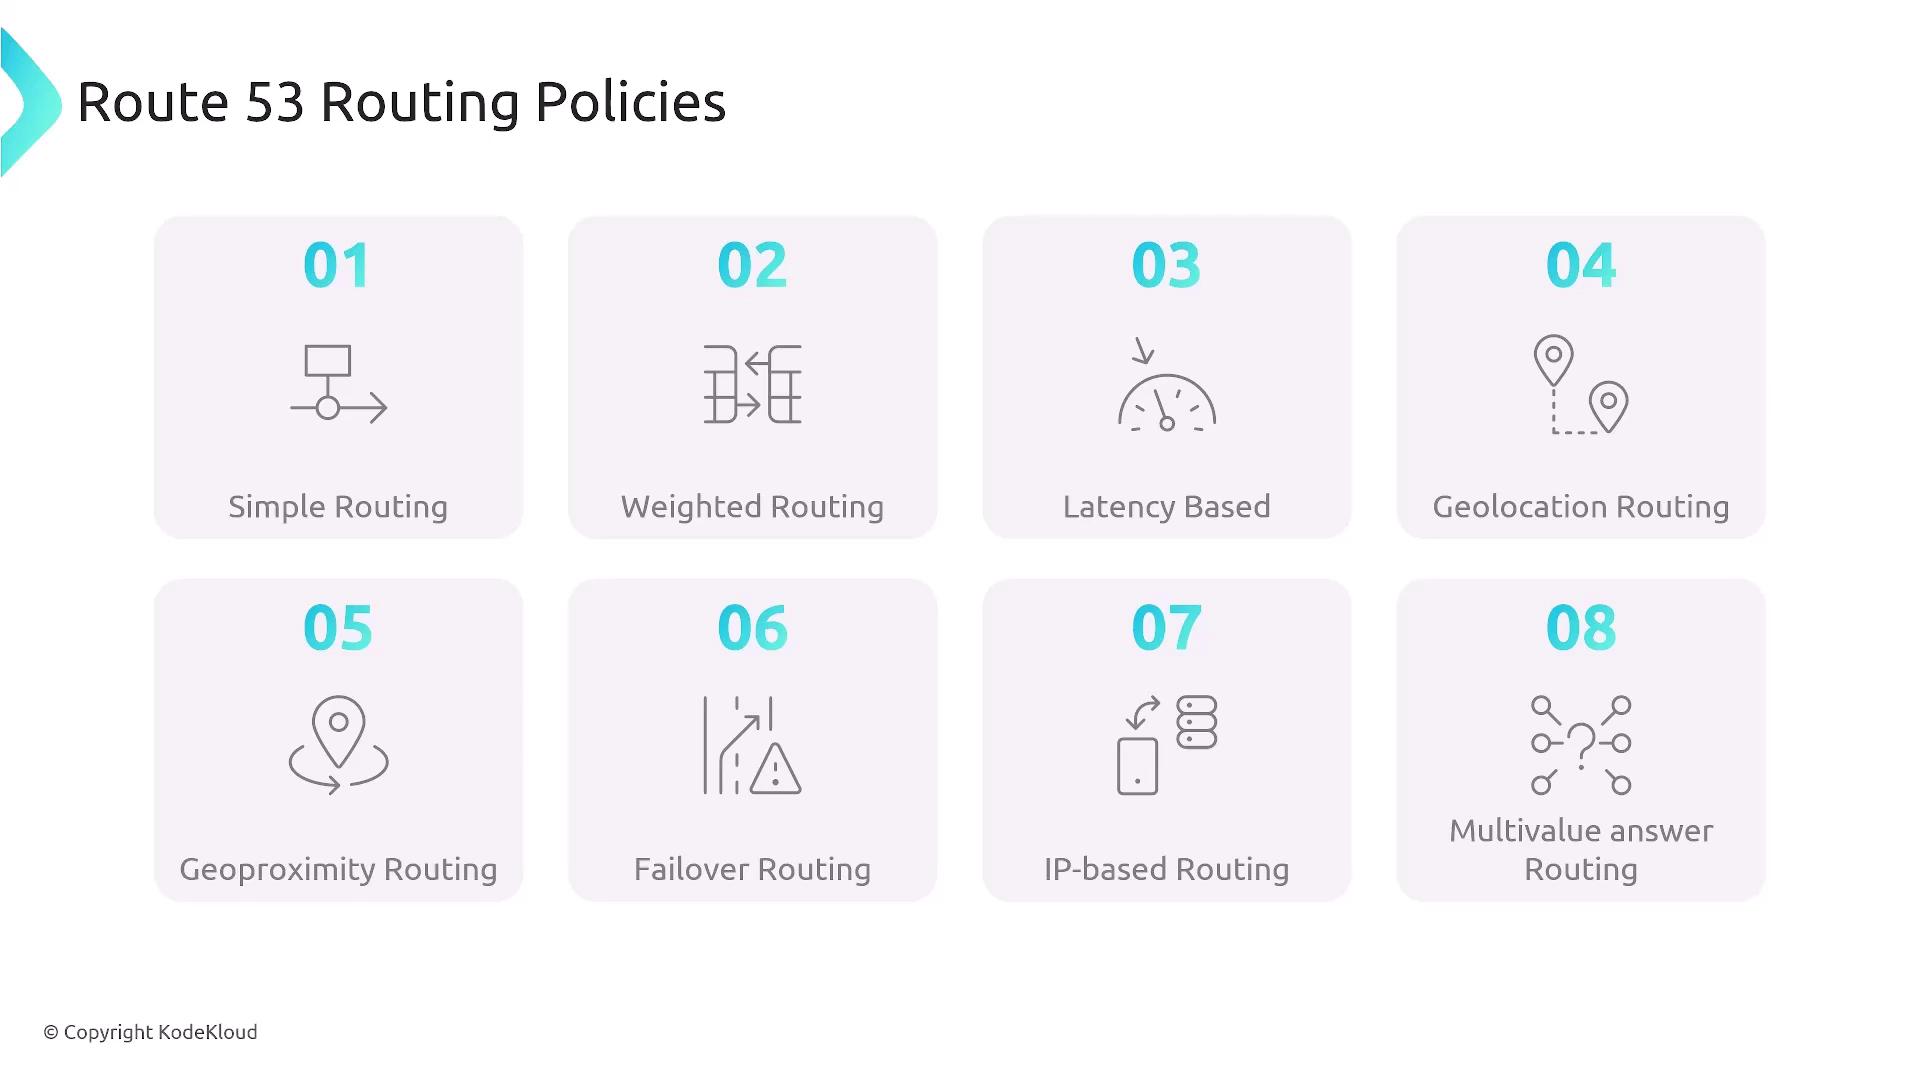The height and width of the screenshot is (1080, 1920).
Task: Select the Multivalue answer Routing label
Action: pyautogui.click(x=1580, y=850)
